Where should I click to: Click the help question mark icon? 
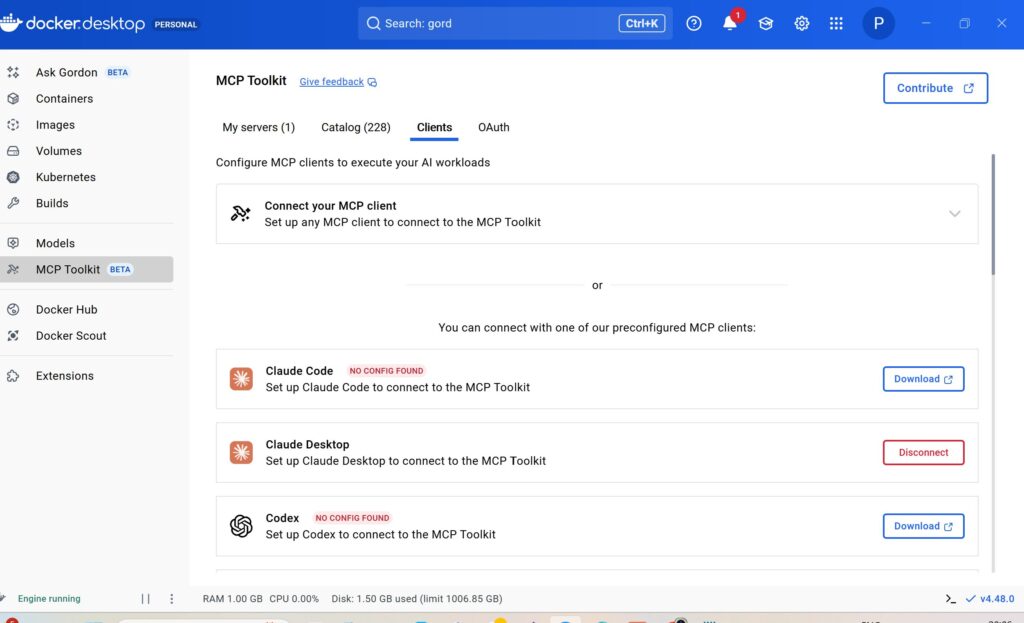click(x=694, y=24)
